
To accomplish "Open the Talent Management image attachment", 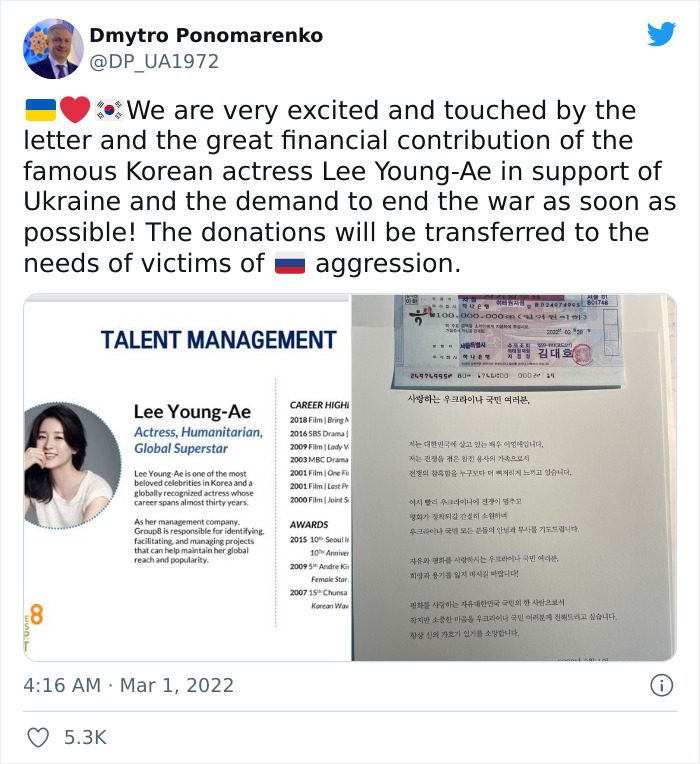I will (x=187, y=478).
